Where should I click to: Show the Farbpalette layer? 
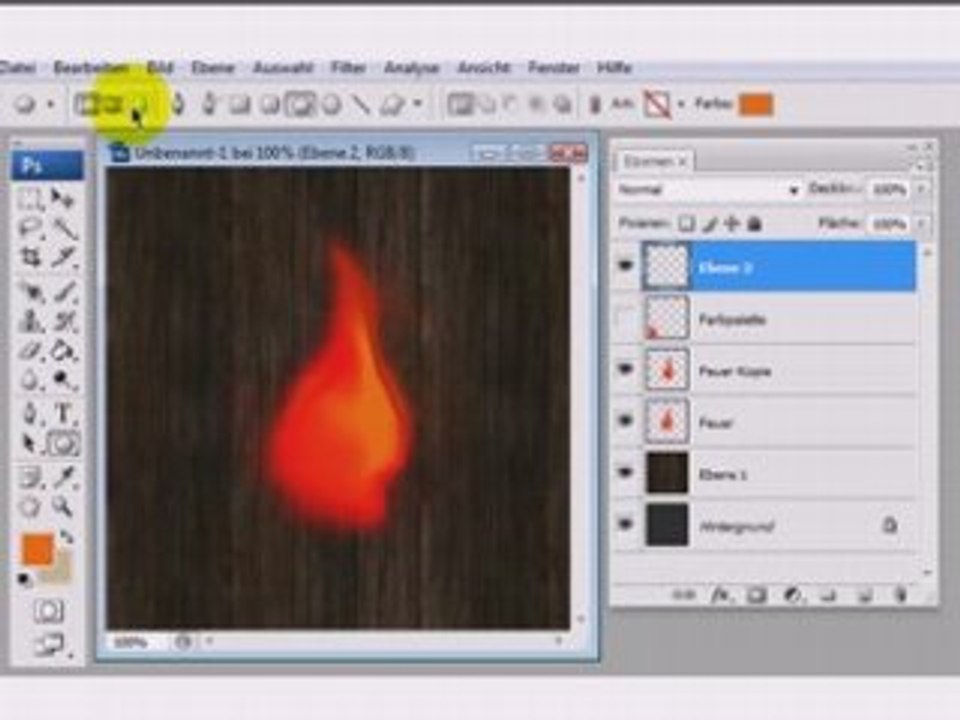[x=626, y=318]
